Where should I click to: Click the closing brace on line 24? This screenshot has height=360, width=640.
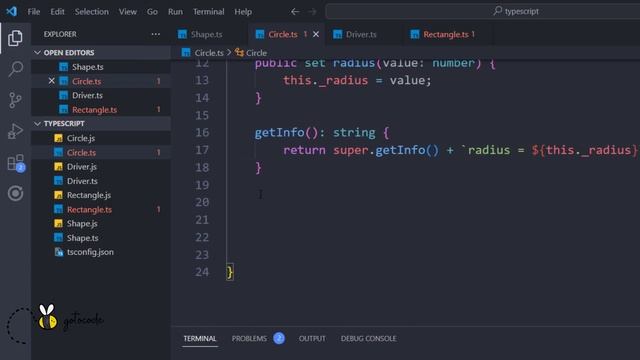(230, 272)
